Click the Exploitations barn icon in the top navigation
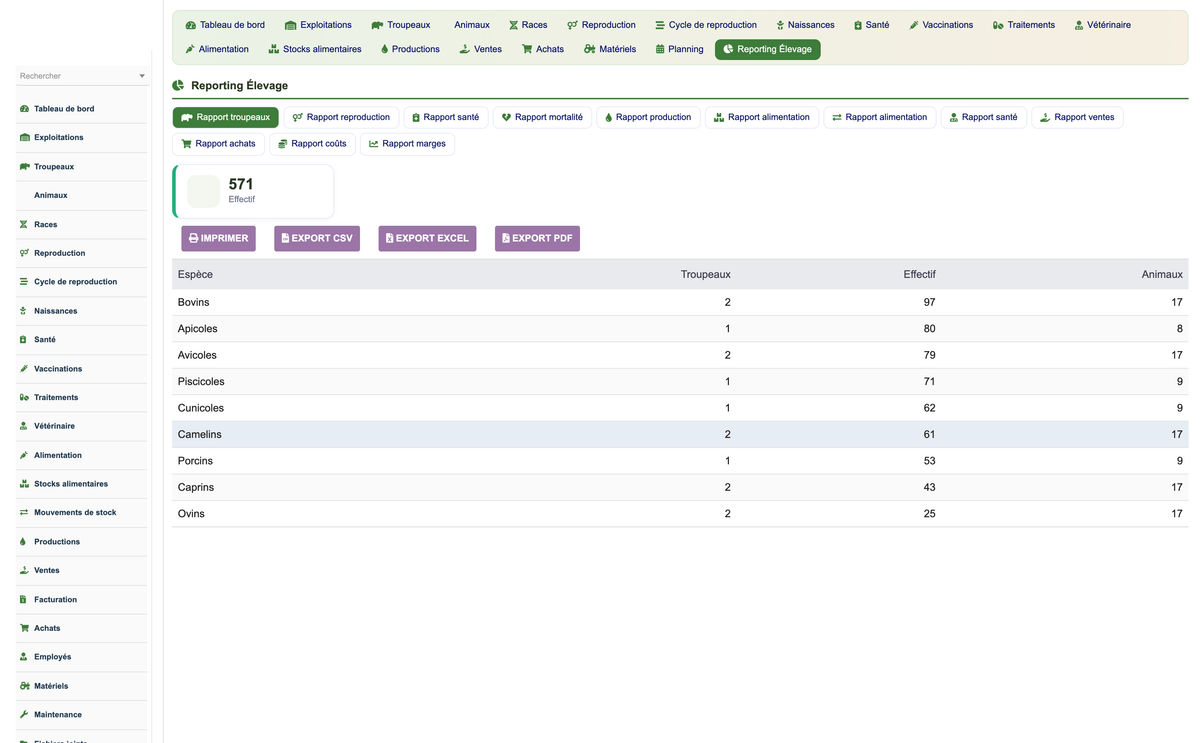The image size is (1200, 743). click(x=290, y=25)
